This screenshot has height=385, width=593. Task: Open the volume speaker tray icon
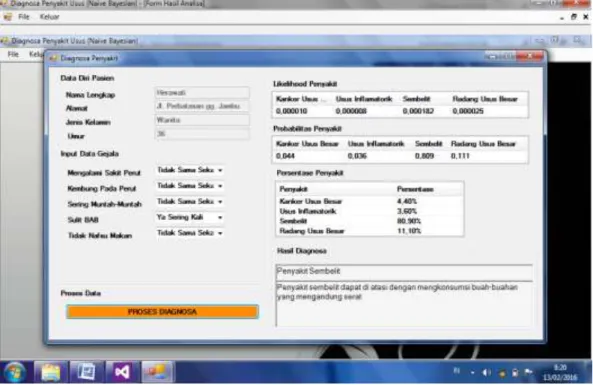486,373
